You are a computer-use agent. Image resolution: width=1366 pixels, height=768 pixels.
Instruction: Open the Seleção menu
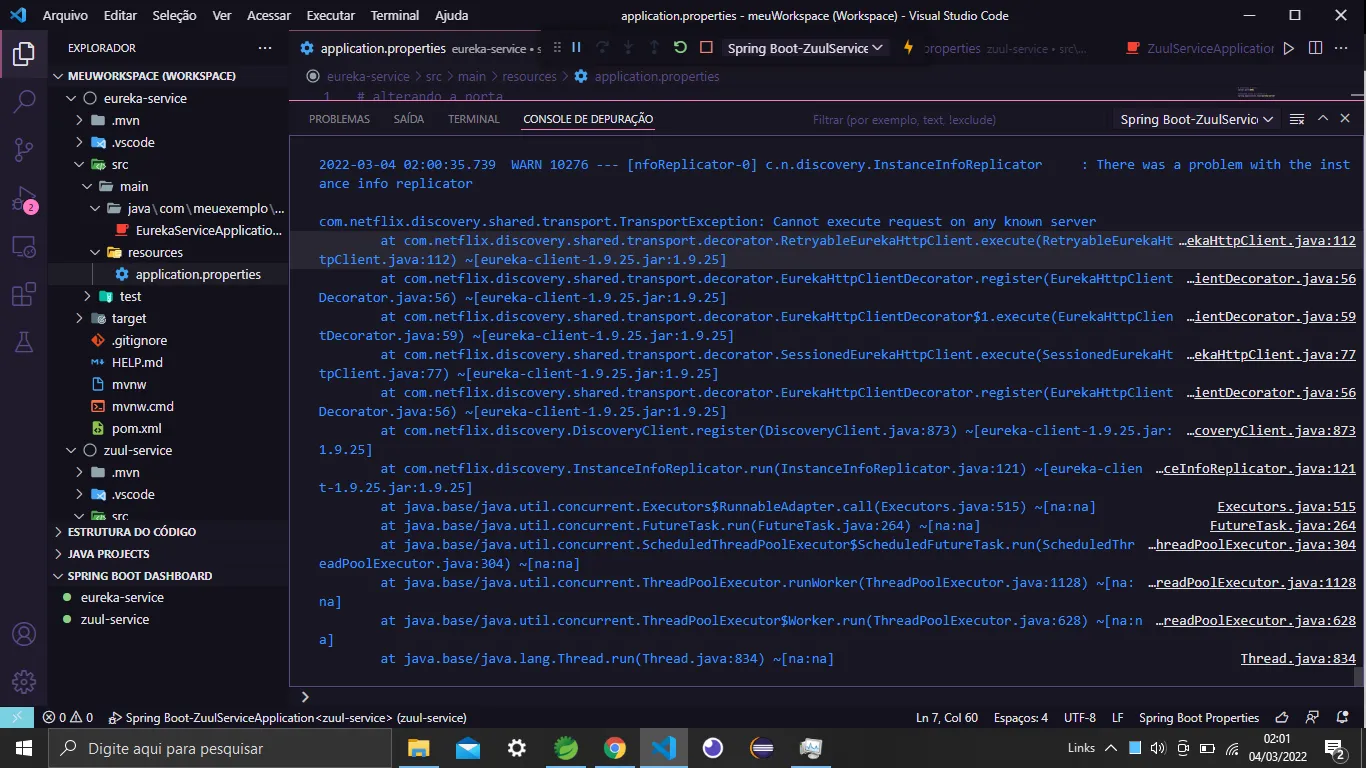click(174, 15)
